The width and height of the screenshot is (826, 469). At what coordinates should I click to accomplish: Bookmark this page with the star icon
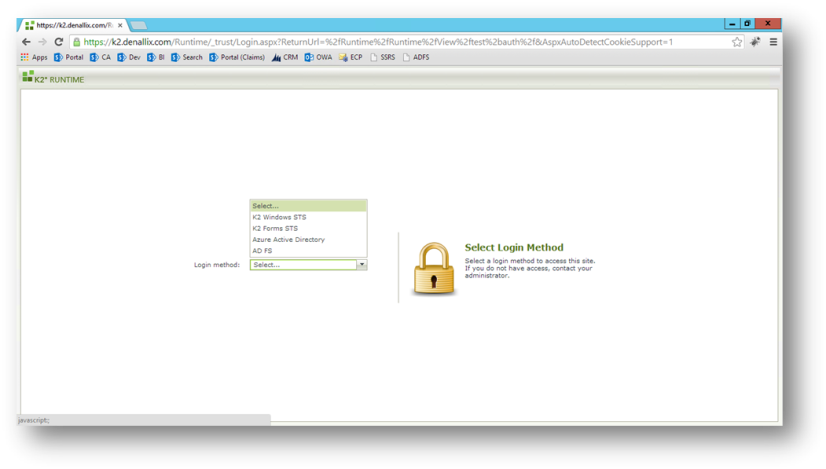(x=737, y=42)
